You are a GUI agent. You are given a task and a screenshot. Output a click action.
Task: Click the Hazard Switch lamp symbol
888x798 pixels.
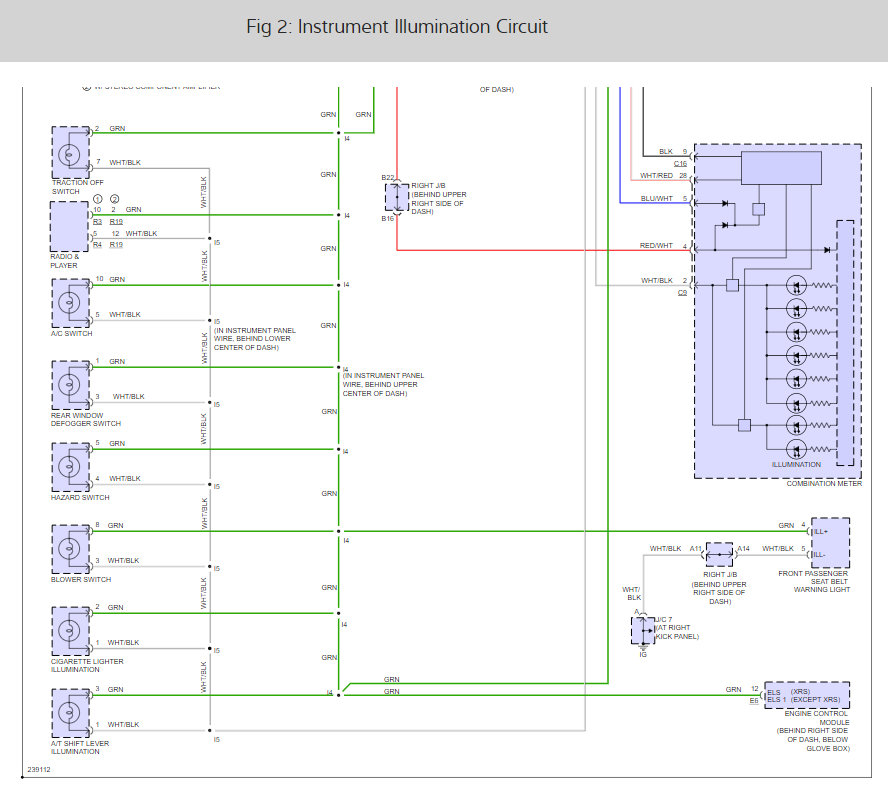(x=70, y=467)
